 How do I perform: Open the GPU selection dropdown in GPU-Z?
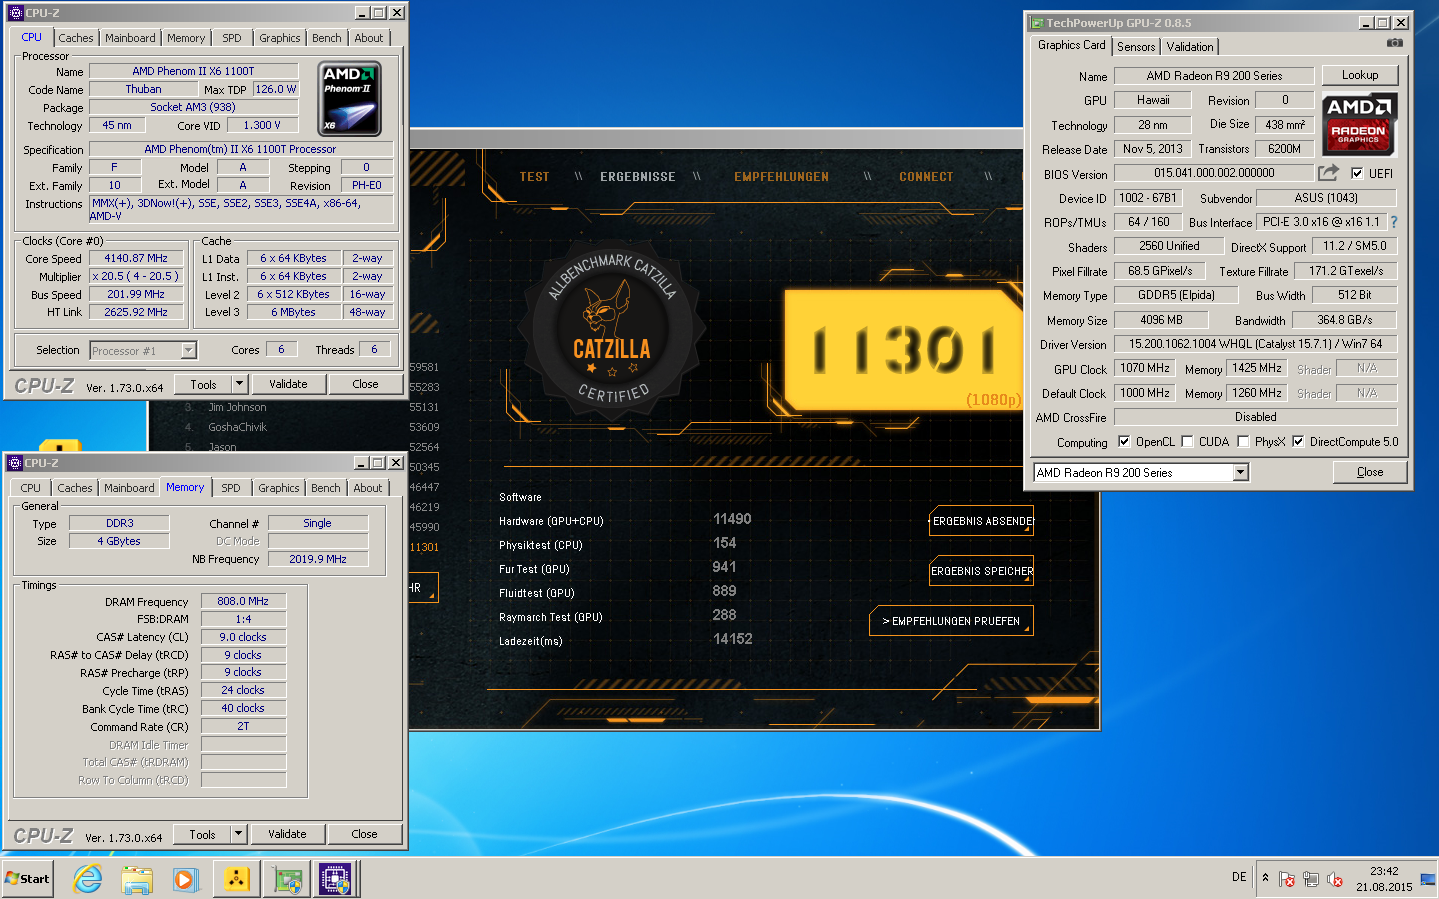click(1241, 472)
